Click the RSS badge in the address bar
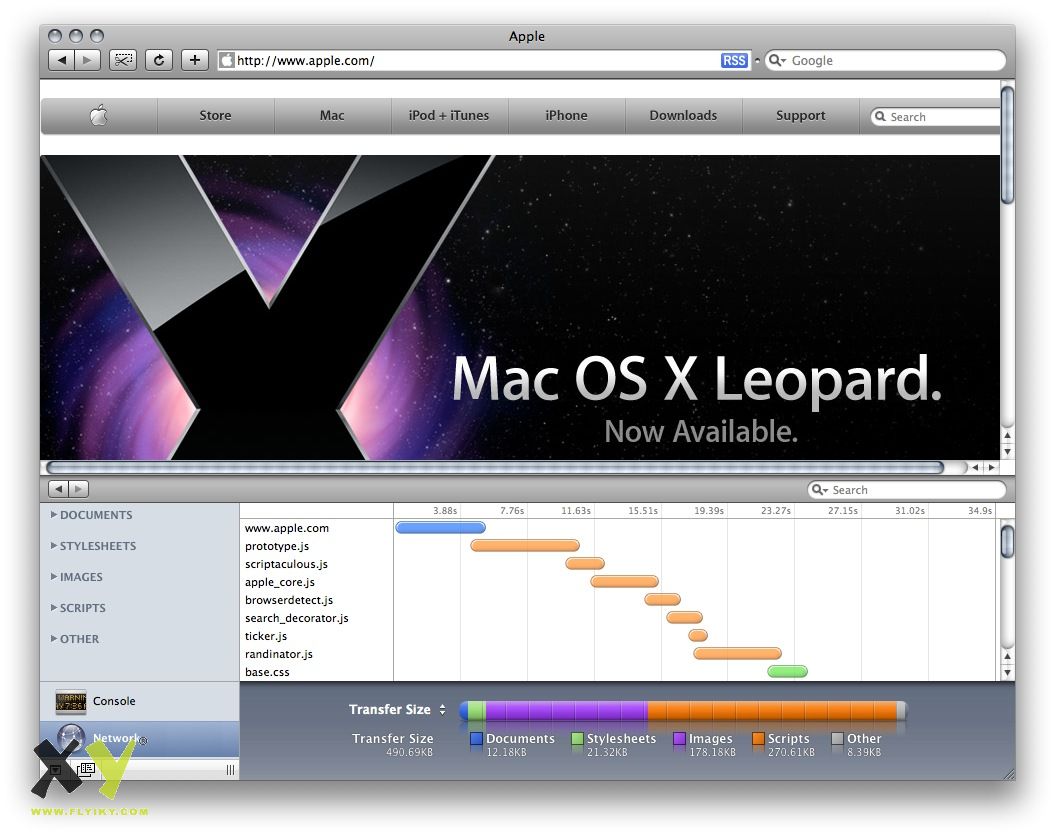 (x=734, y=61)
